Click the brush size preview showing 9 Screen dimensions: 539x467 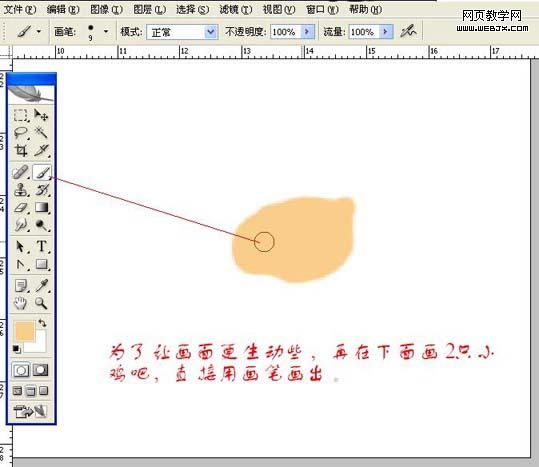(90, 32)
